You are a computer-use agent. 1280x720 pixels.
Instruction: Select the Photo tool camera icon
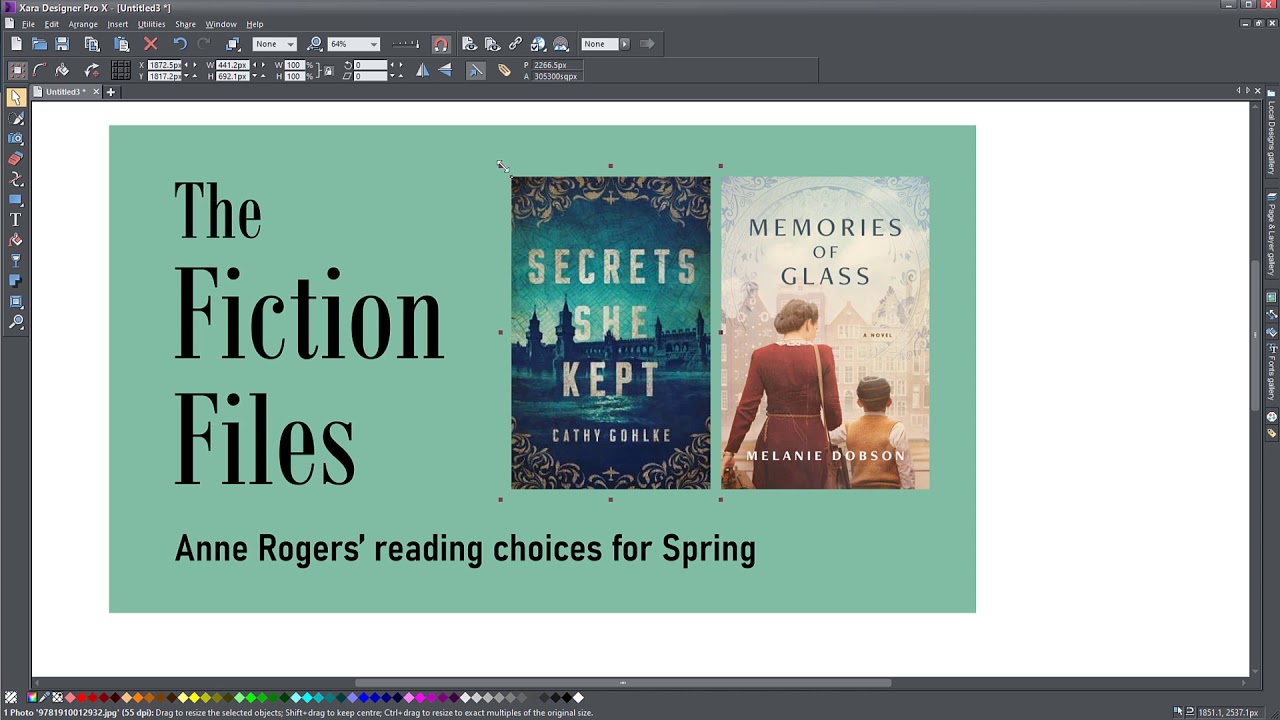tap(16, 139)
